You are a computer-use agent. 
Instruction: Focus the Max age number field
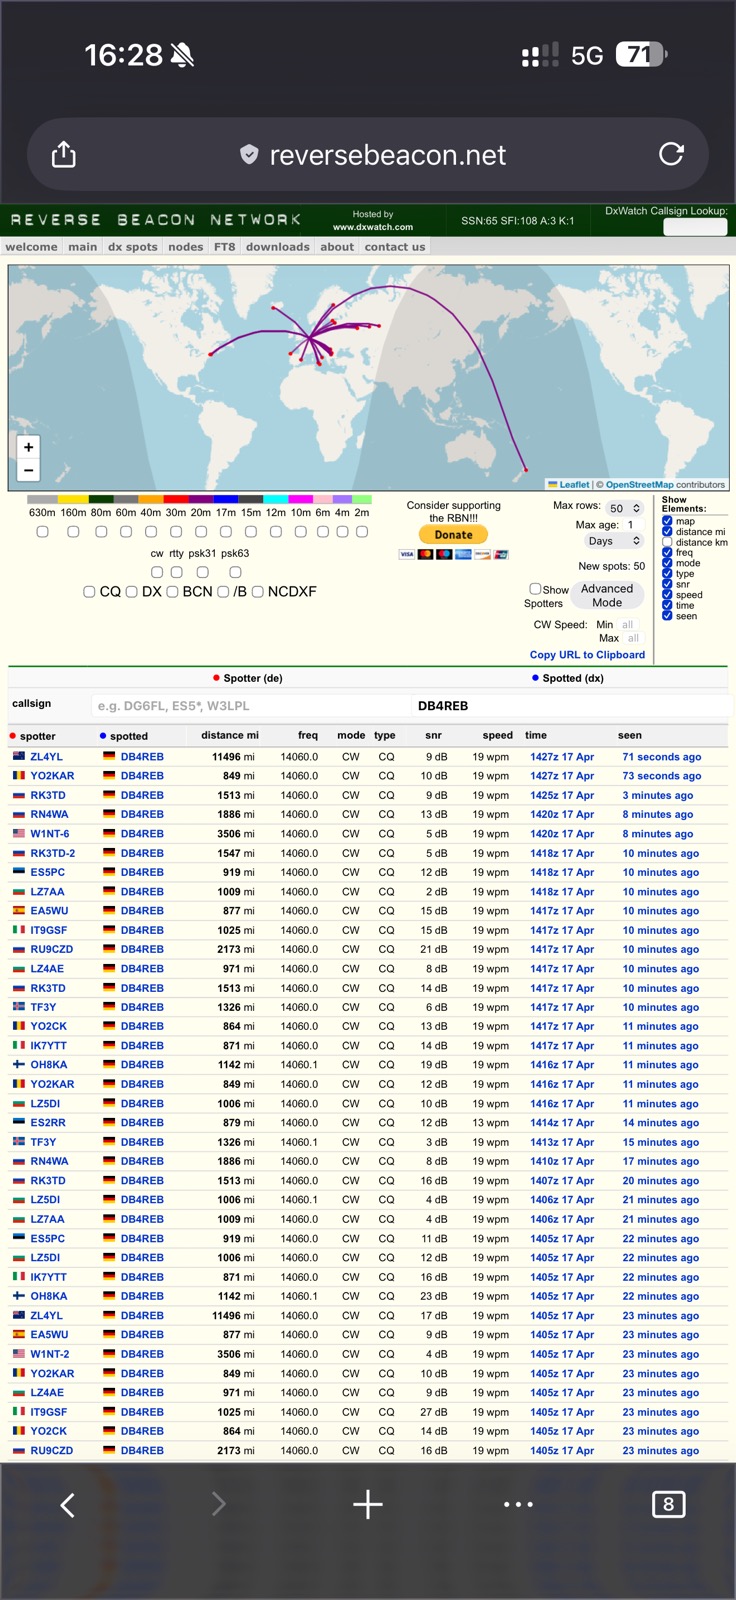coord(632,525)
